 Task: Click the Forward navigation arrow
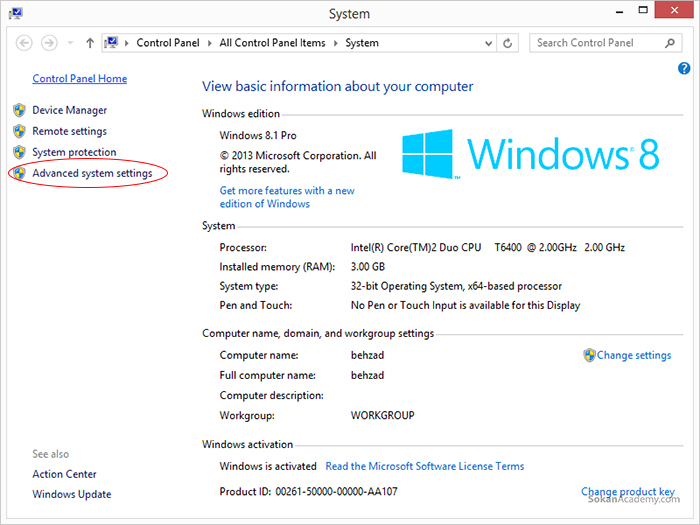[x=50, y=43]
